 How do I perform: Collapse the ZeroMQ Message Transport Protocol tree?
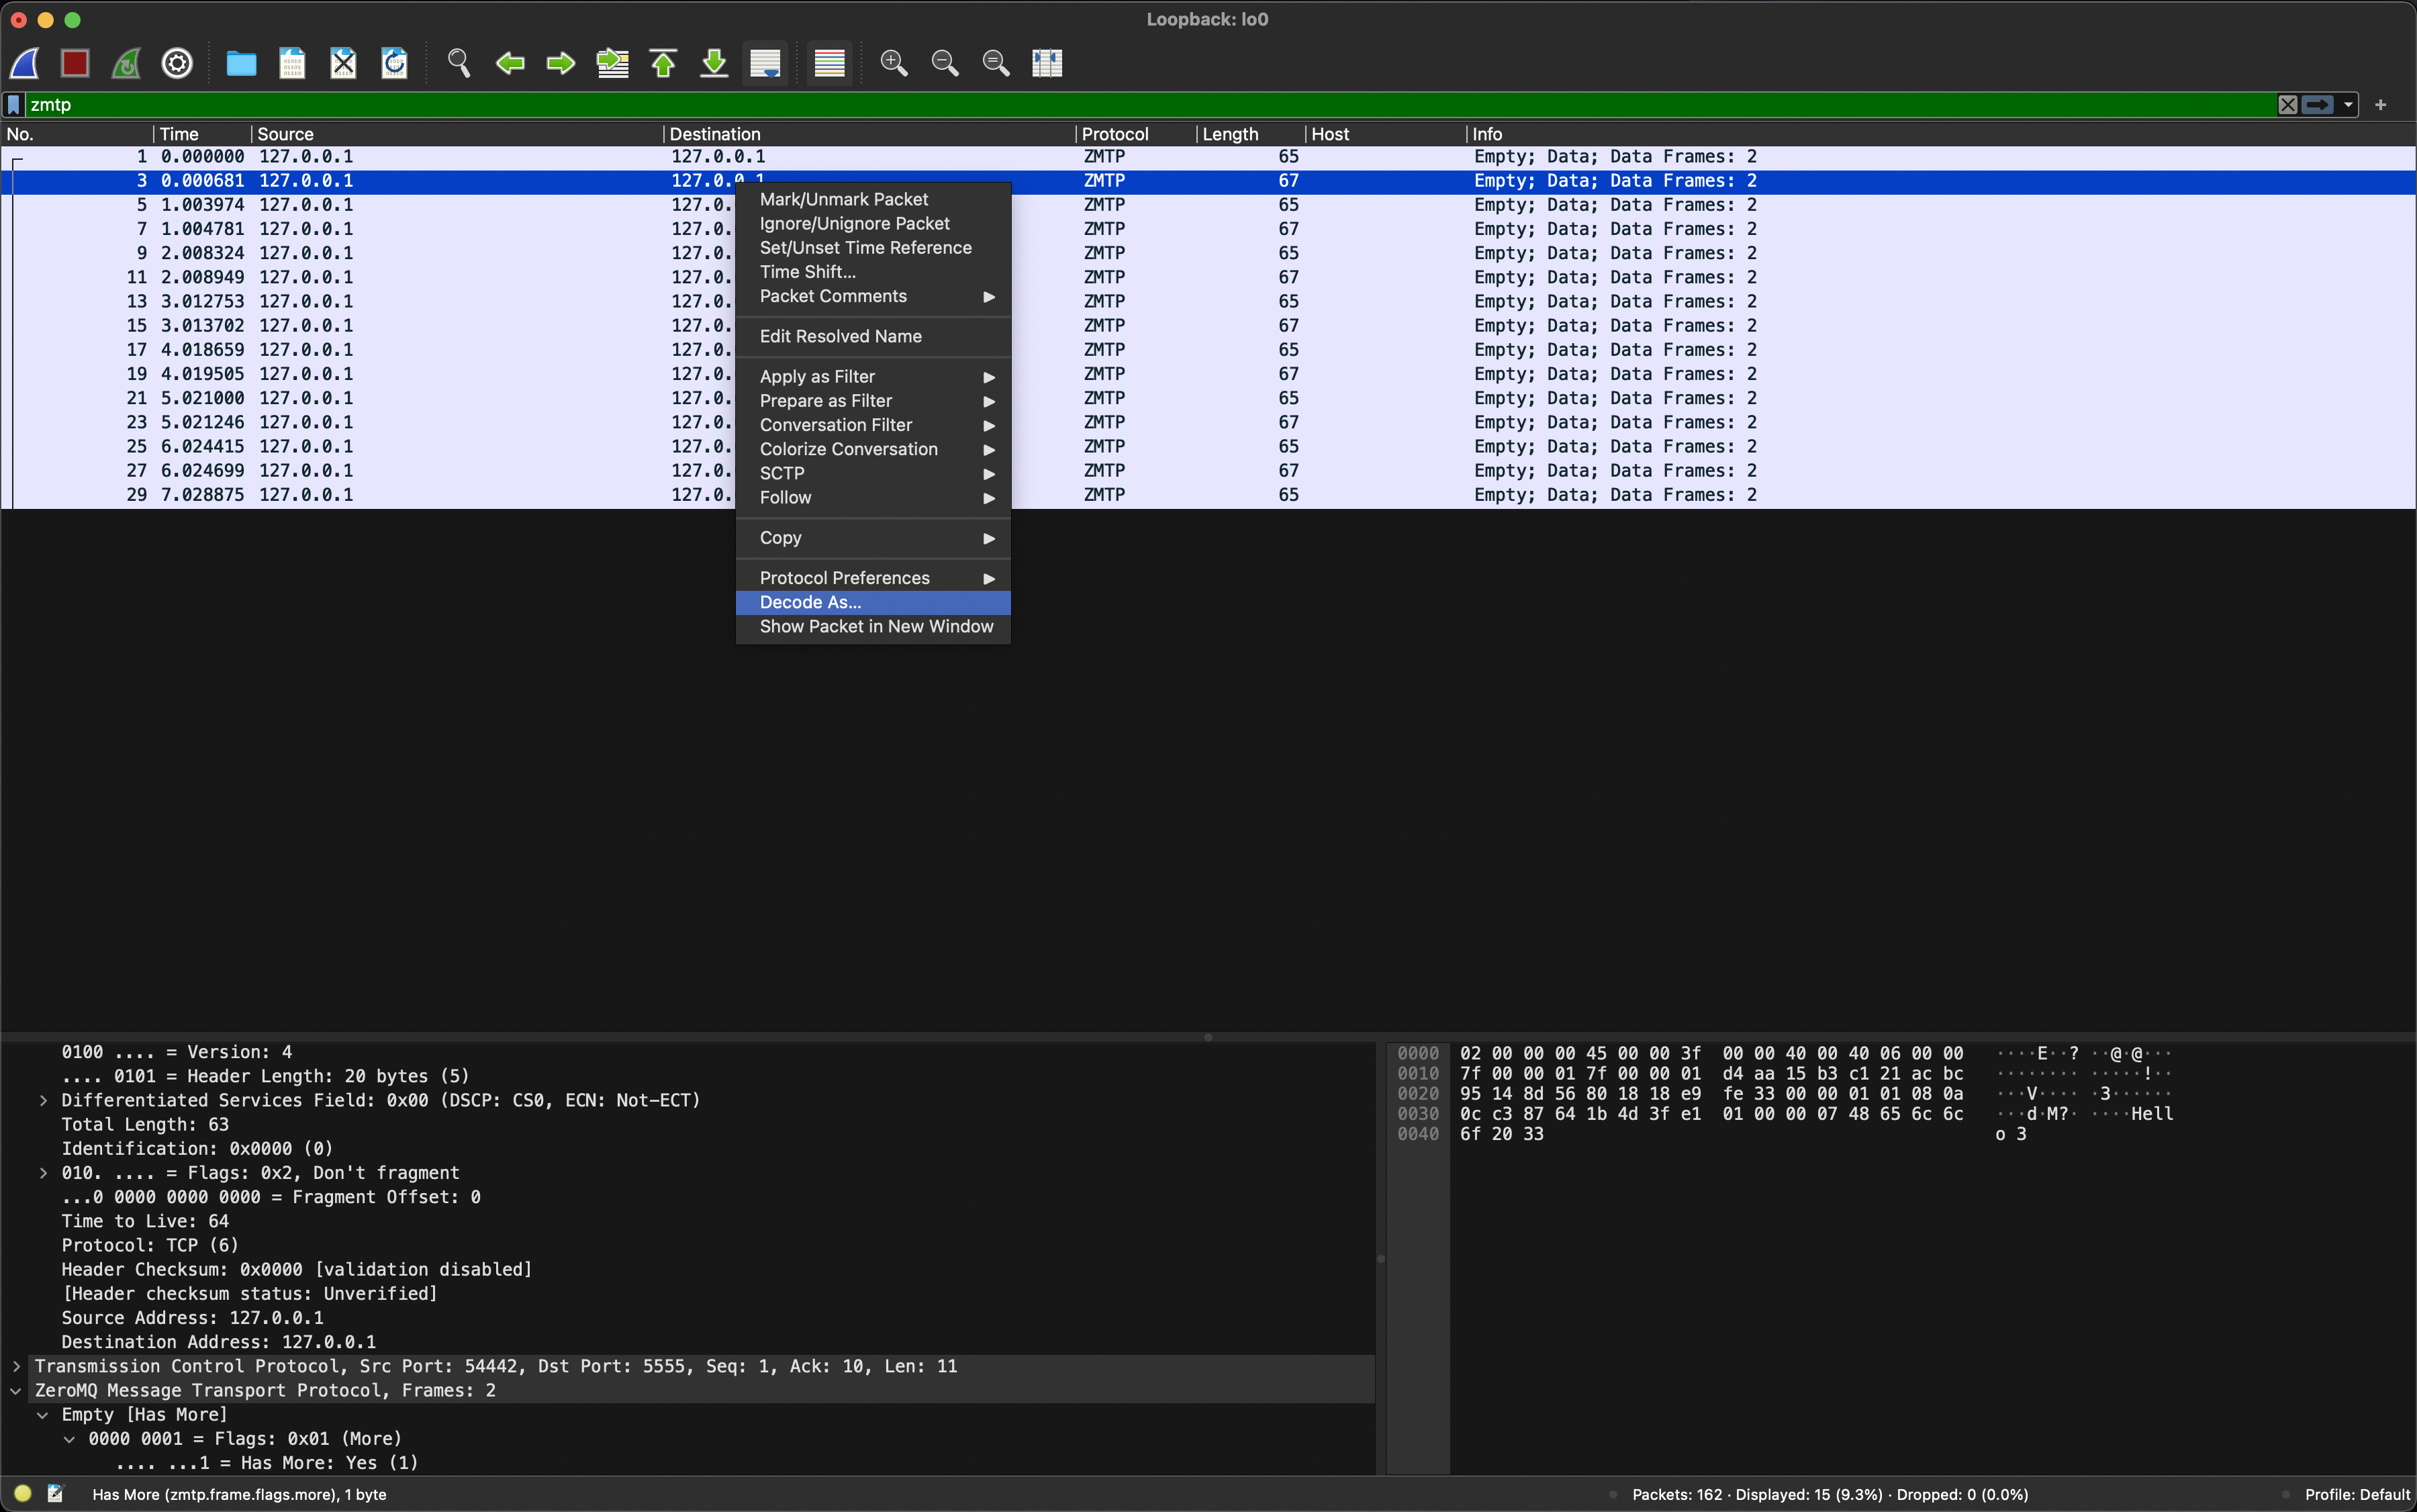16,1390
